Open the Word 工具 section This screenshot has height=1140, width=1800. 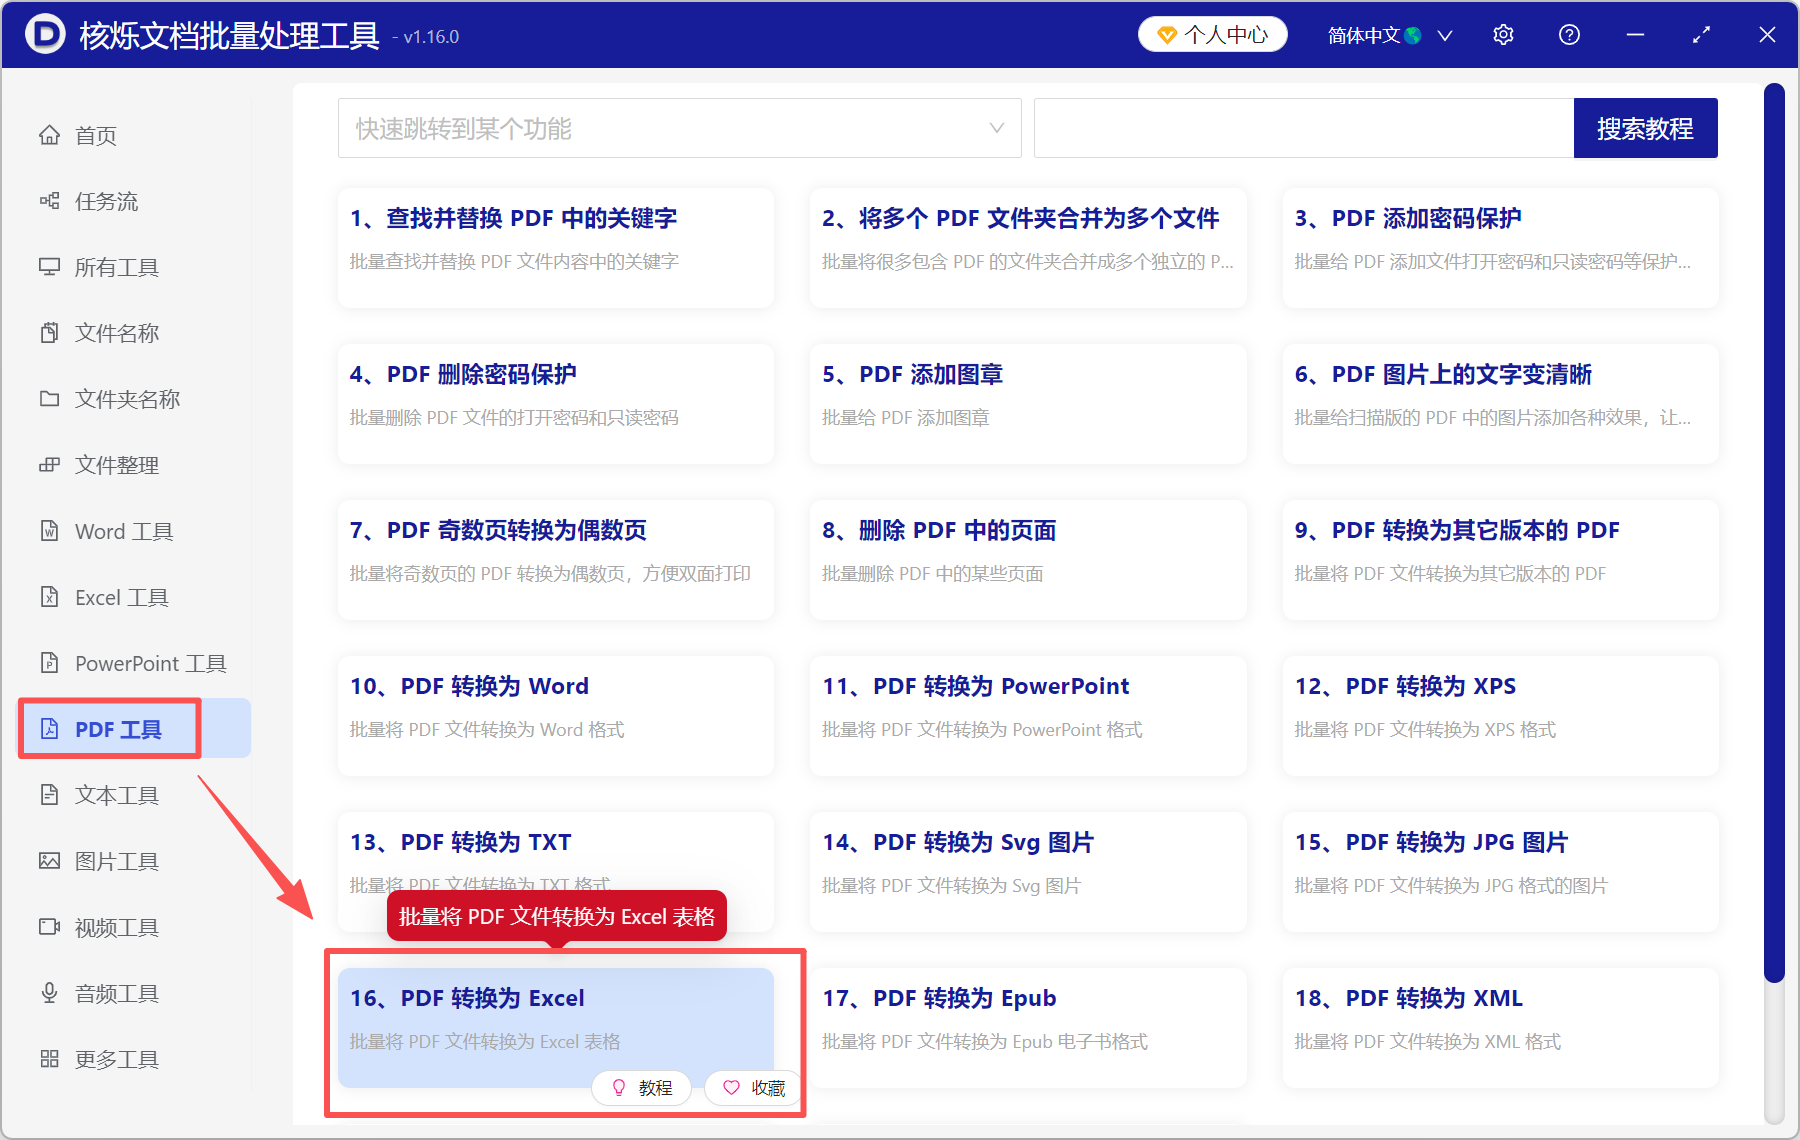pos(122,531)
